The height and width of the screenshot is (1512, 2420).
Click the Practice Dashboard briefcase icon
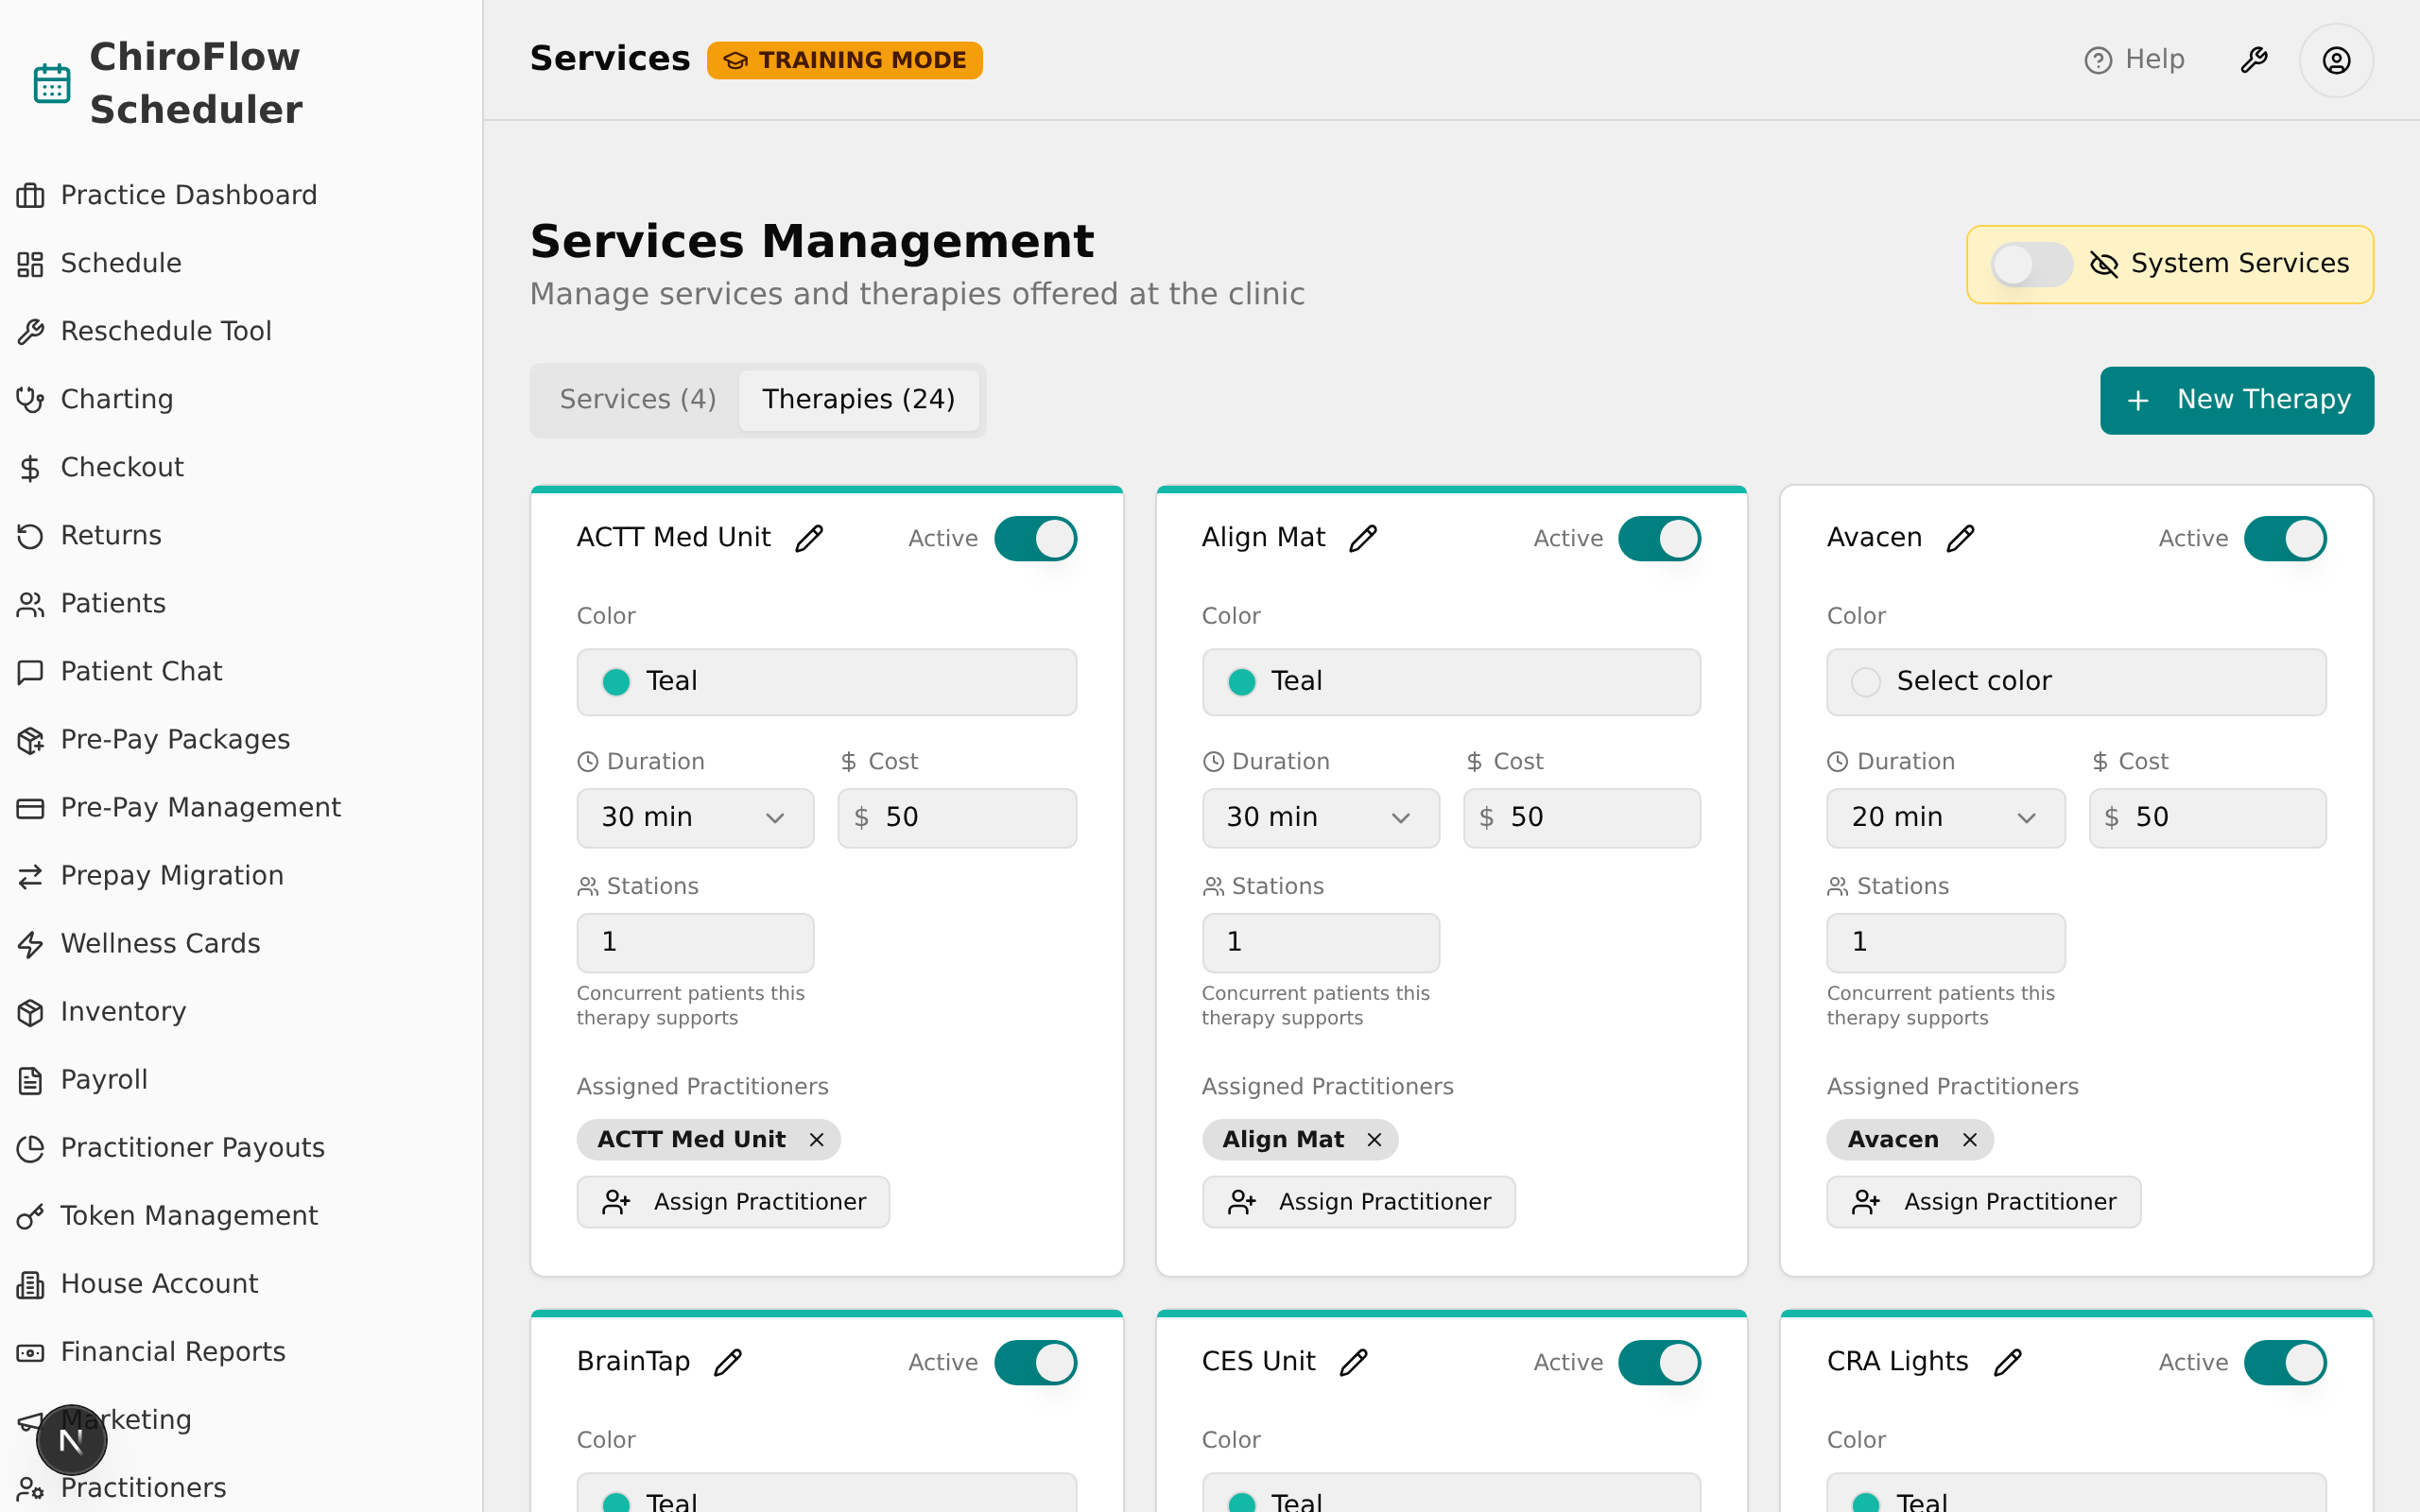pos(30,195)
